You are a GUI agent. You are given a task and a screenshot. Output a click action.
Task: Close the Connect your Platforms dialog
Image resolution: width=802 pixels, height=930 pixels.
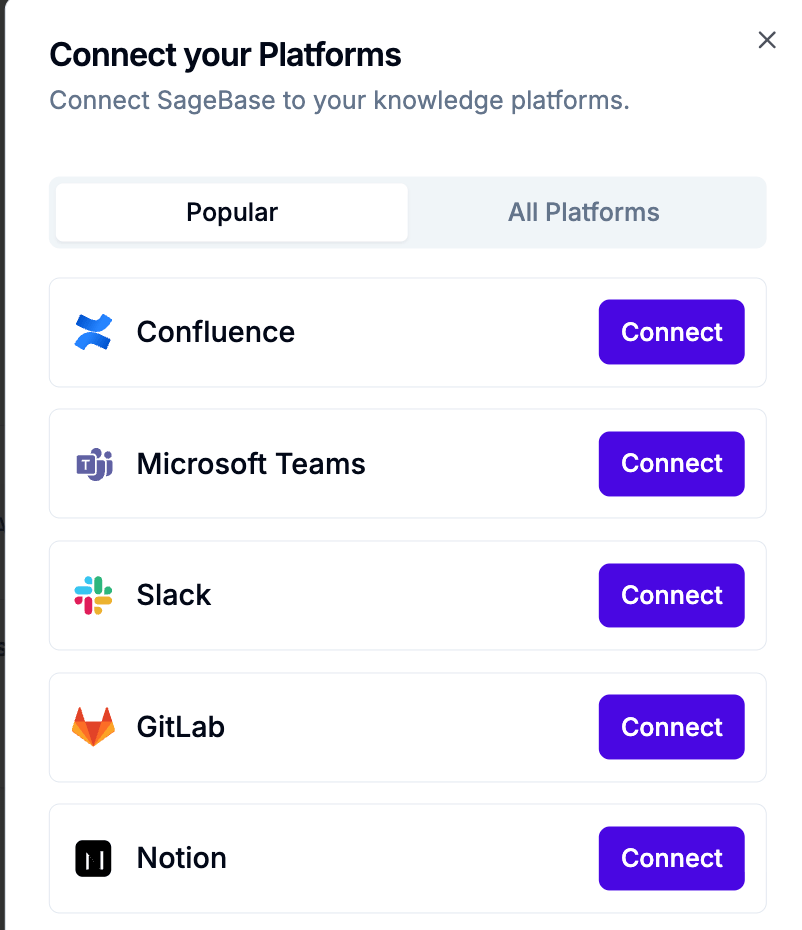(x=767, y=40)
